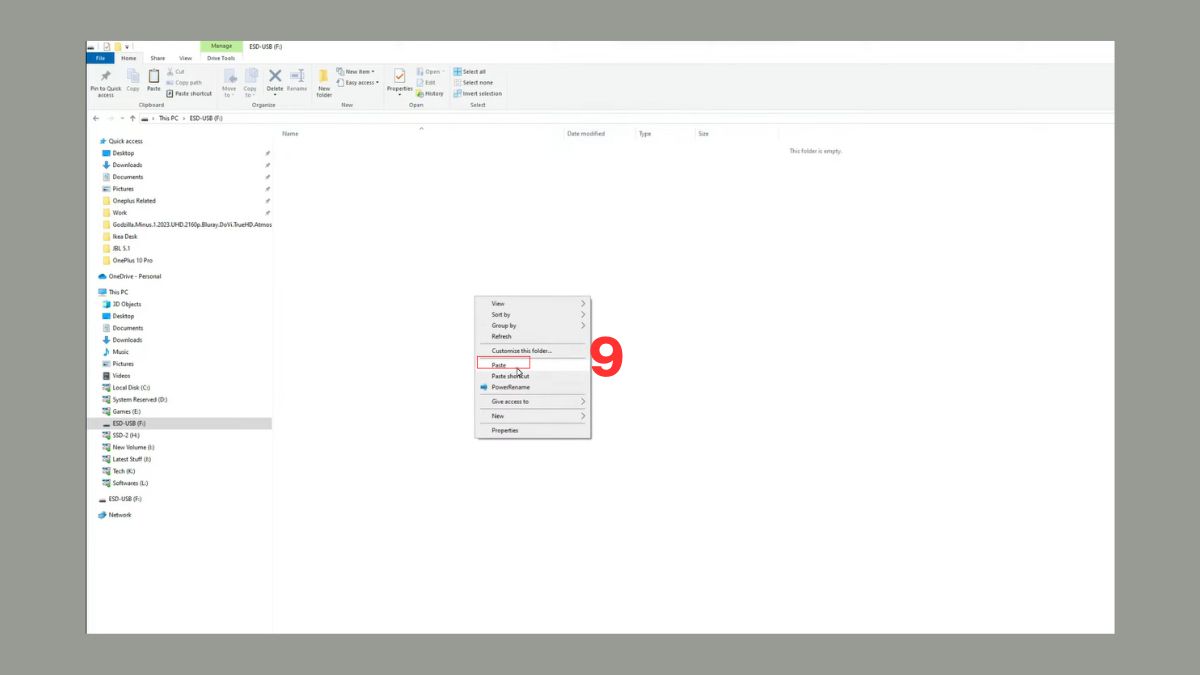Screen dimensions: 1200x675
Task: Click Select all in the Select group
Action: pos(472,71)
